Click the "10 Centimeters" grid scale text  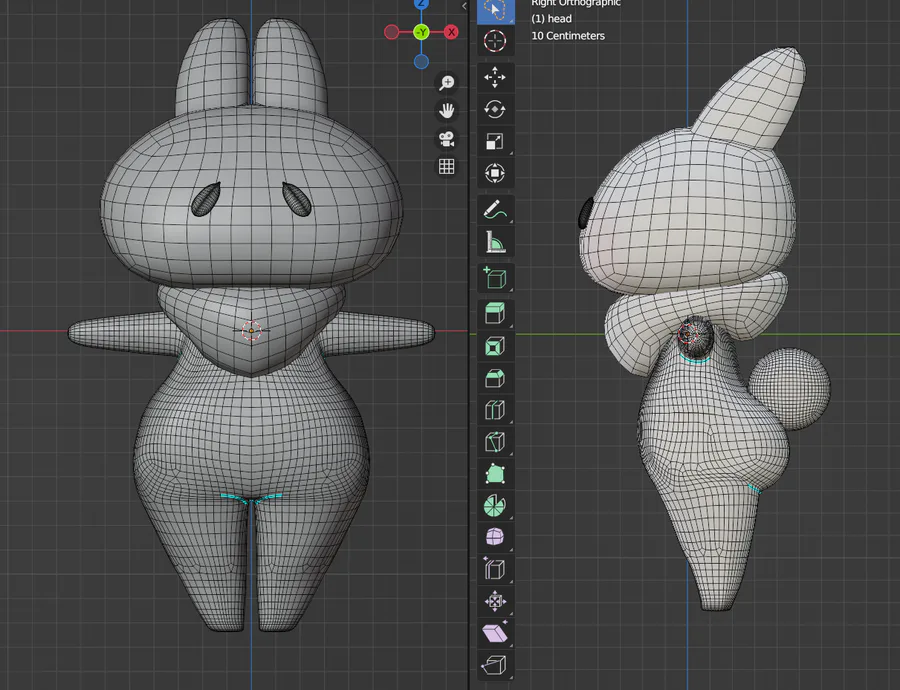coord(568,36)
